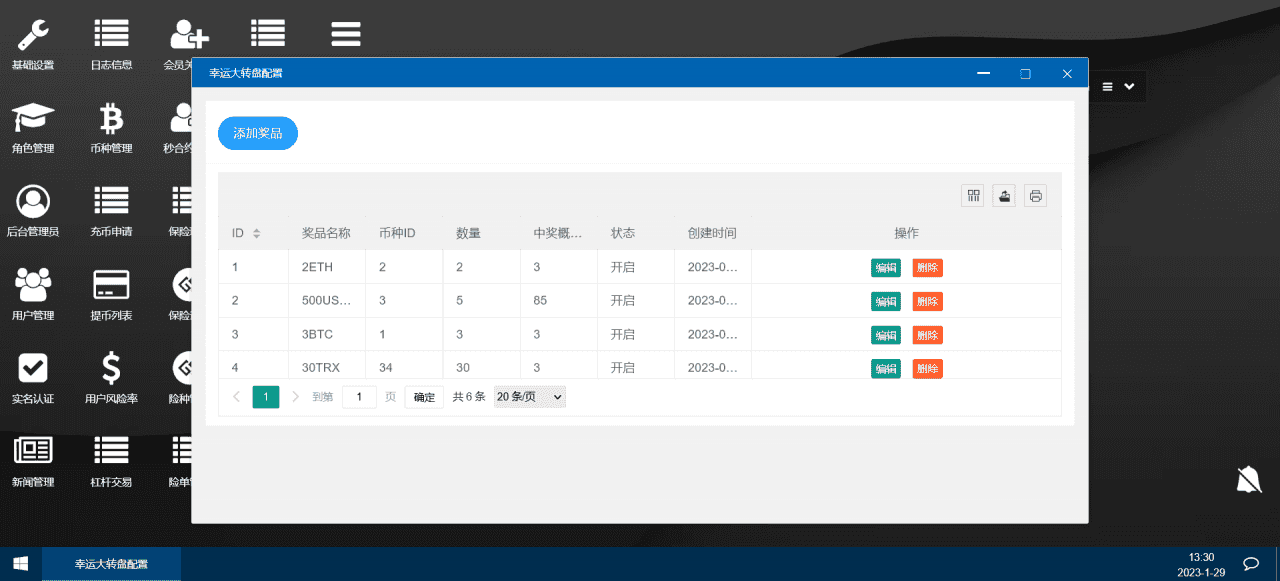This screenshot has width=1280, height=581.
Task: Click the 确定 pagination confirm button
Action: tap(424, 397)
